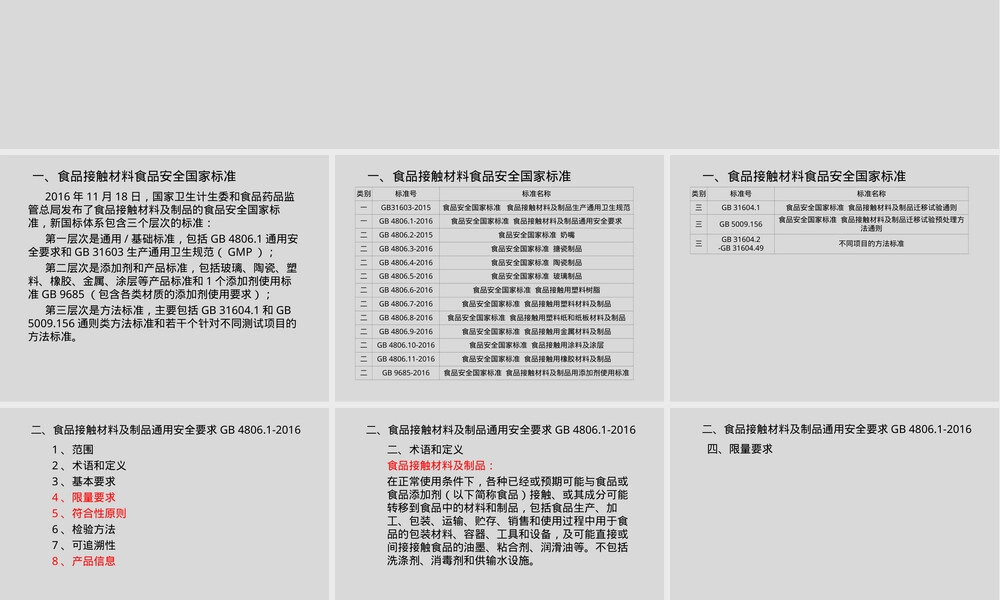Click table cell 'GB 5009.156'

740,224
